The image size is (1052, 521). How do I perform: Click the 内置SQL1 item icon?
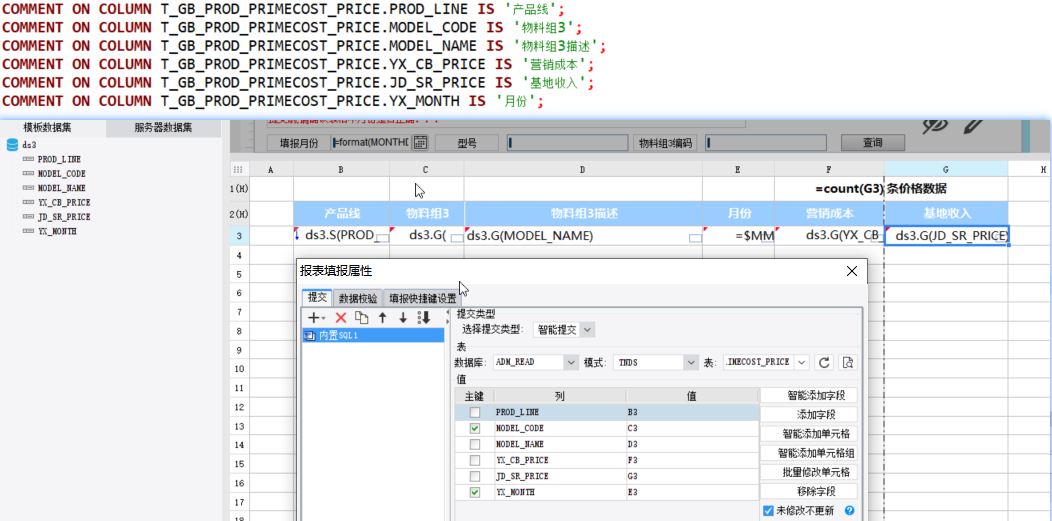[x=310, y=335]
